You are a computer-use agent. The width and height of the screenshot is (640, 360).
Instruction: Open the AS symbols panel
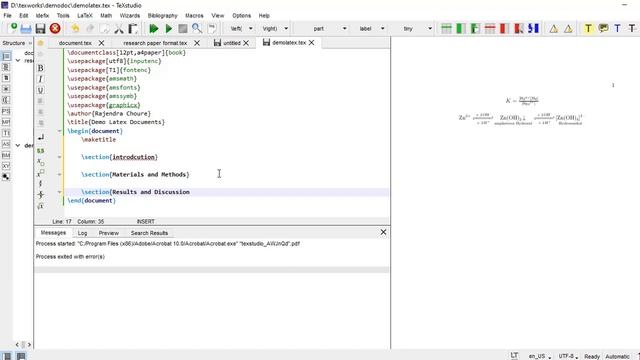tap(6, 144)
